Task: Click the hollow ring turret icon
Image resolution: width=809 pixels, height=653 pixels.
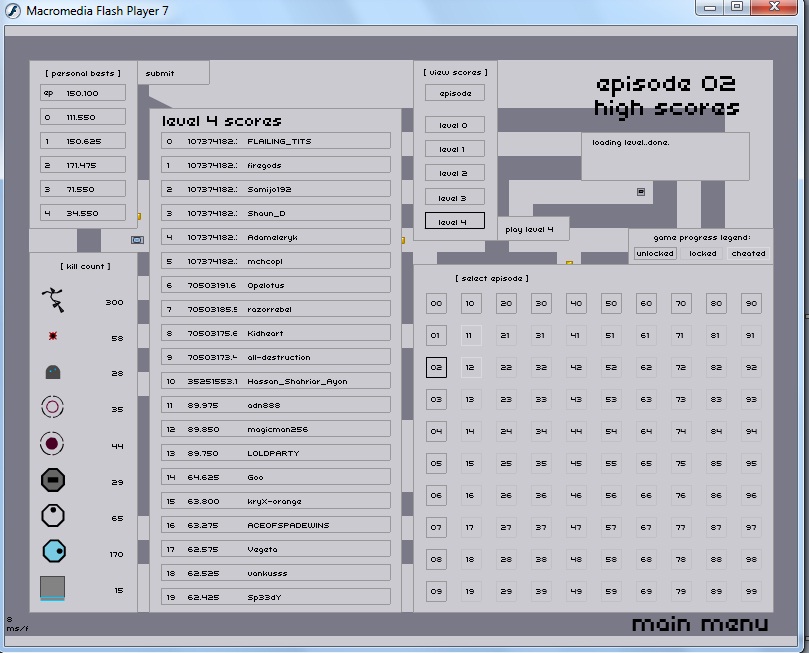Action: (52, 407)
